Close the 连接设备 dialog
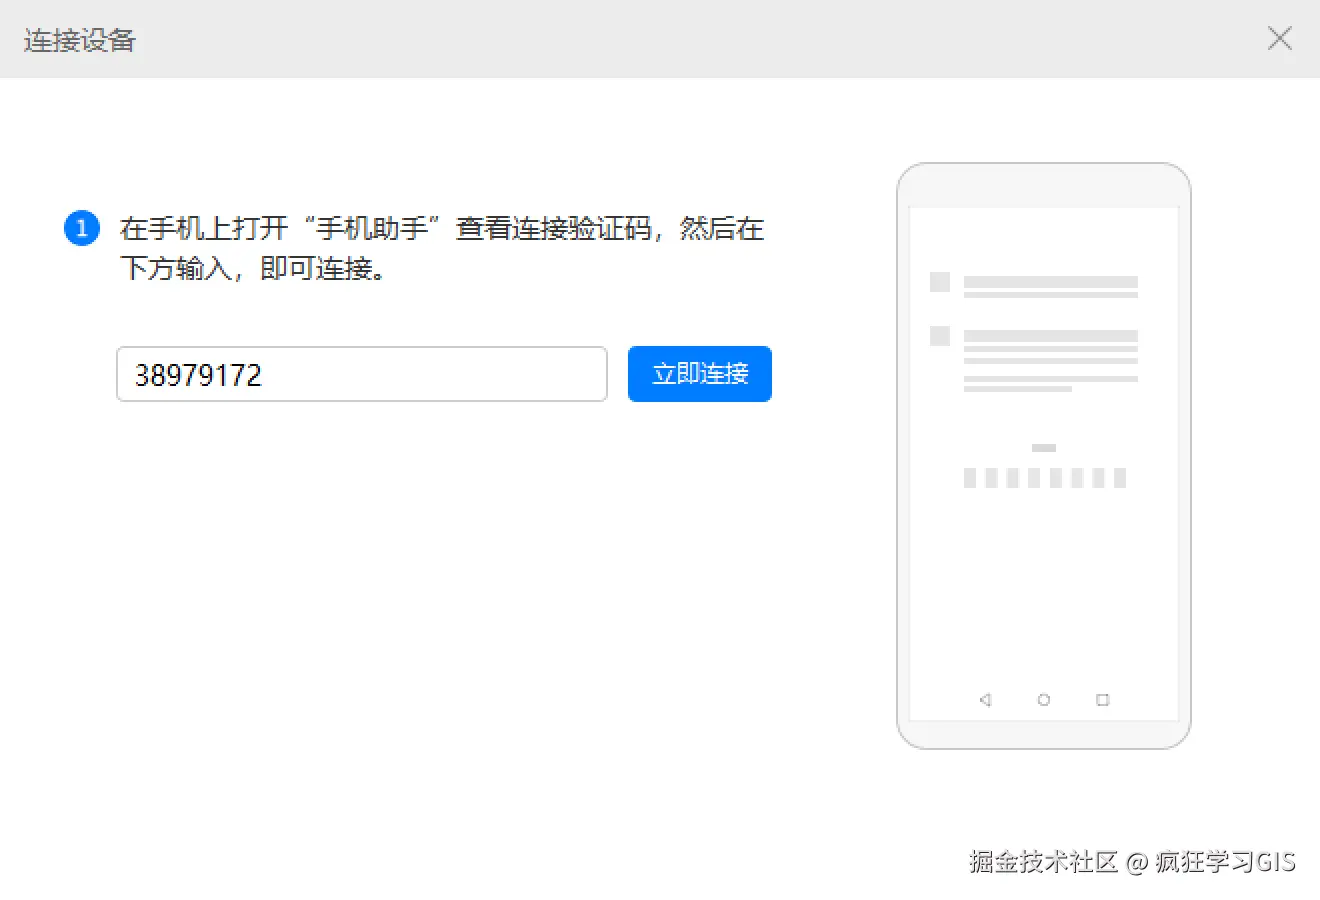This screenshot has height=900, width=1320. point(1279,38)
